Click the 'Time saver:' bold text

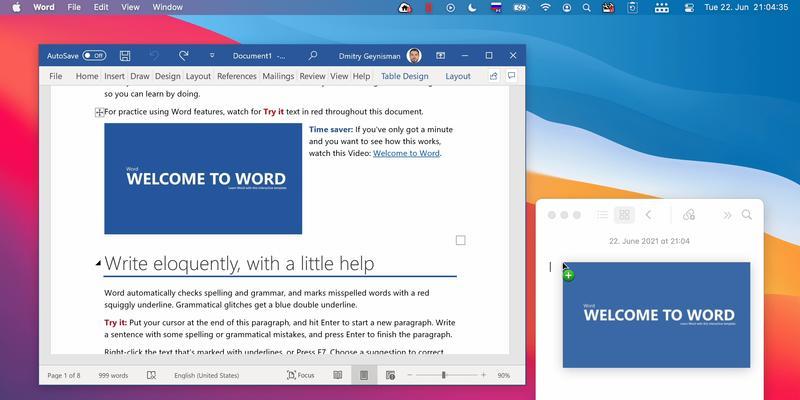(x=331, y=130)
